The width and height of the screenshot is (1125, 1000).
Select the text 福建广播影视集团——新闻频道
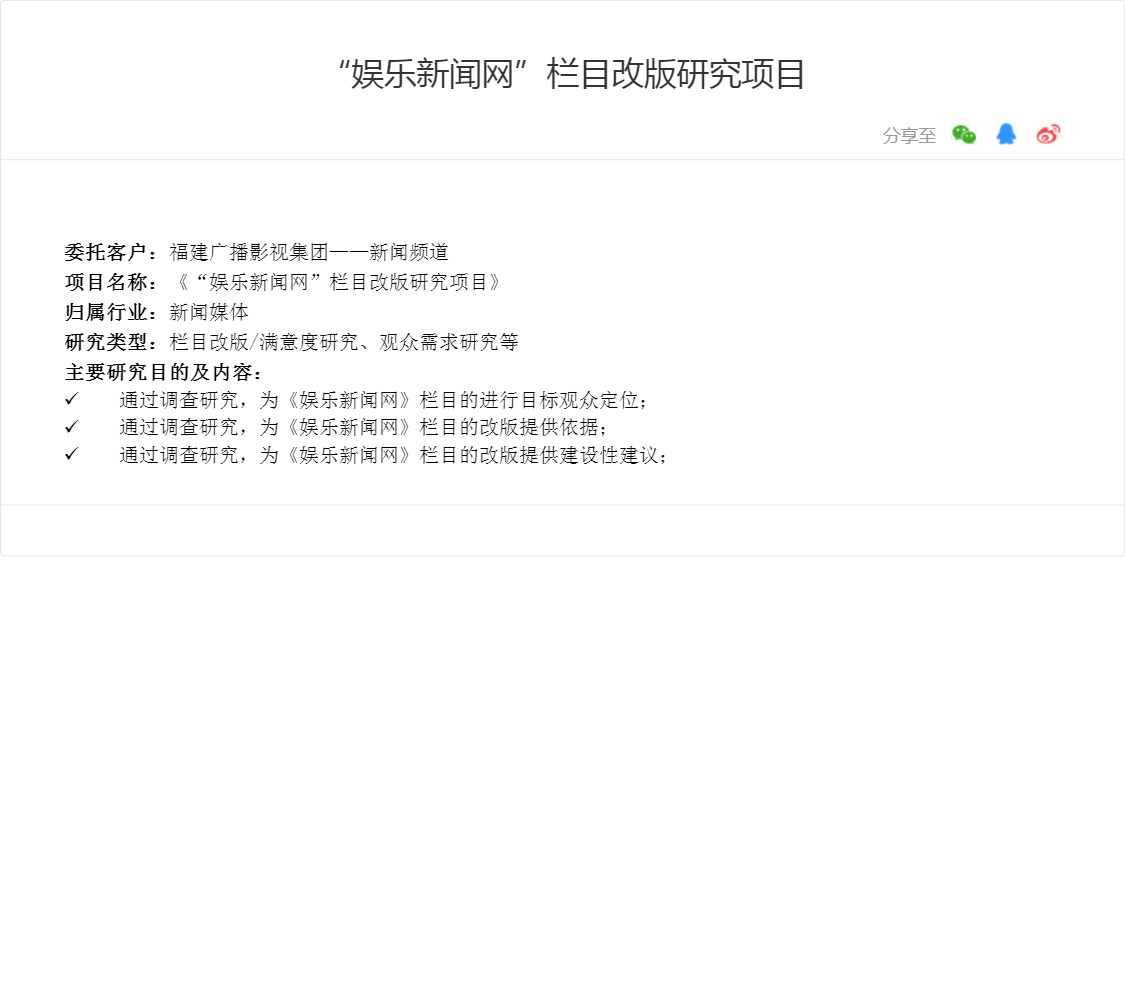(x=309, y=252)
